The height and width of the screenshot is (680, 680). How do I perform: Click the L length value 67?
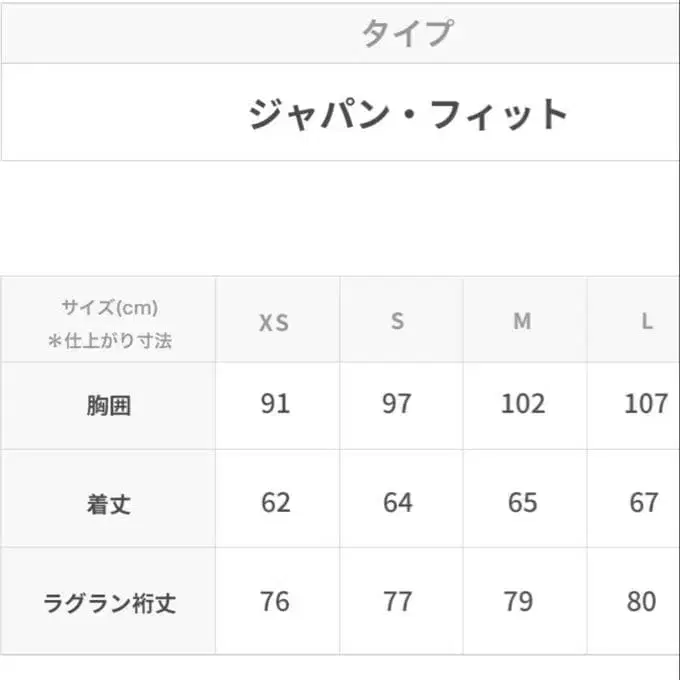coord(644,502)
